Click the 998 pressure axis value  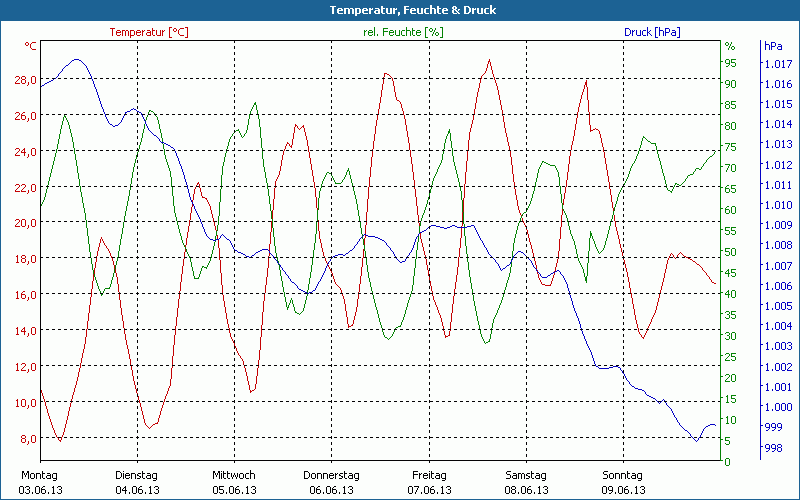[773, 447]
